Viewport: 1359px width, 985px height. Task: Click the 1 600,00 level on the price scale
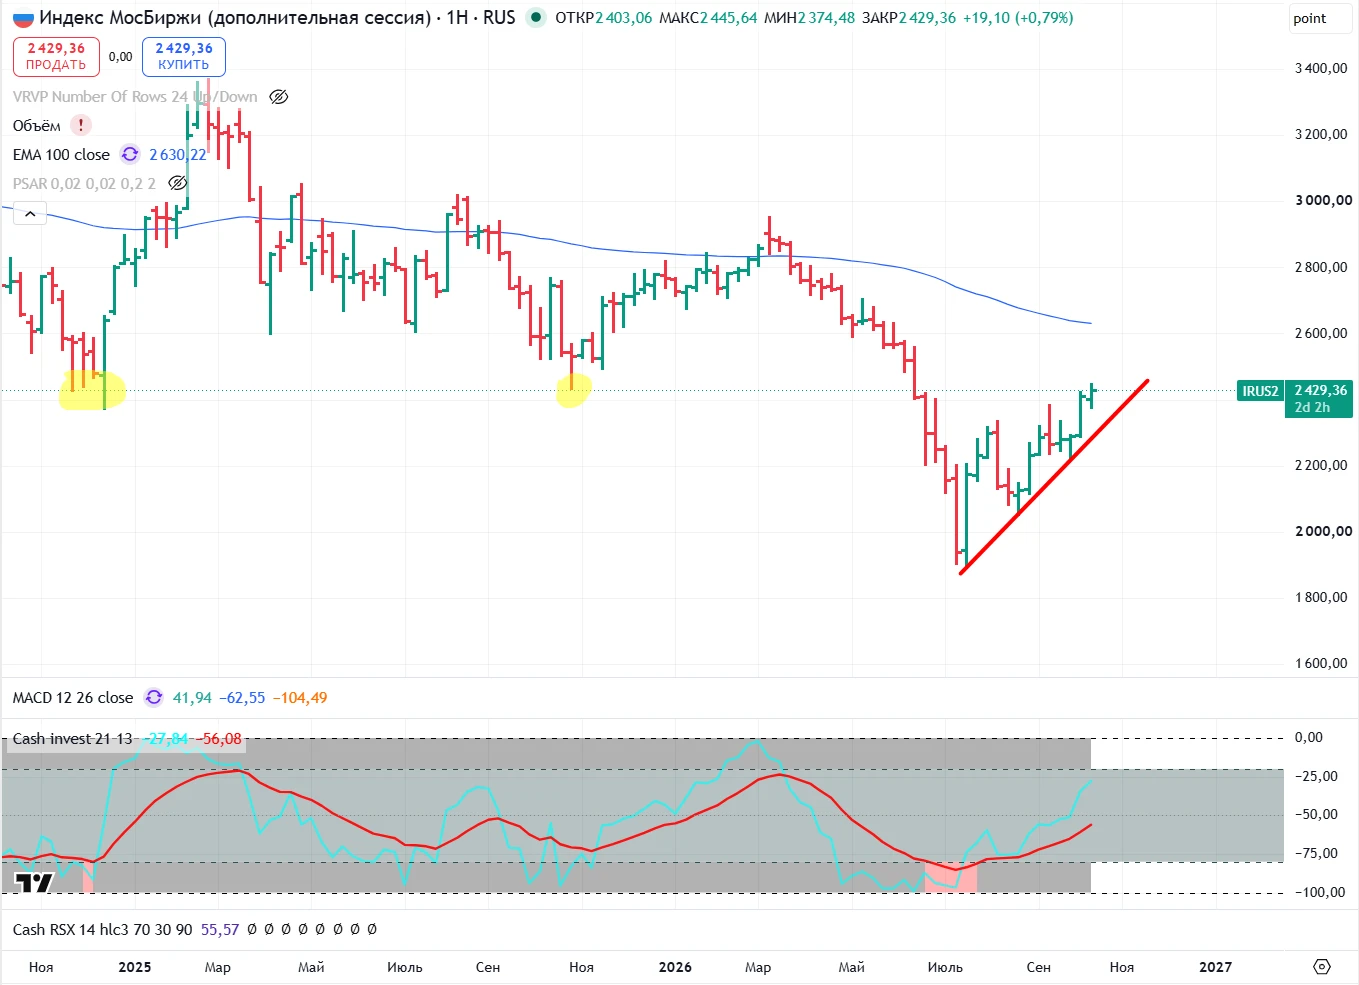coord(1321,663)
